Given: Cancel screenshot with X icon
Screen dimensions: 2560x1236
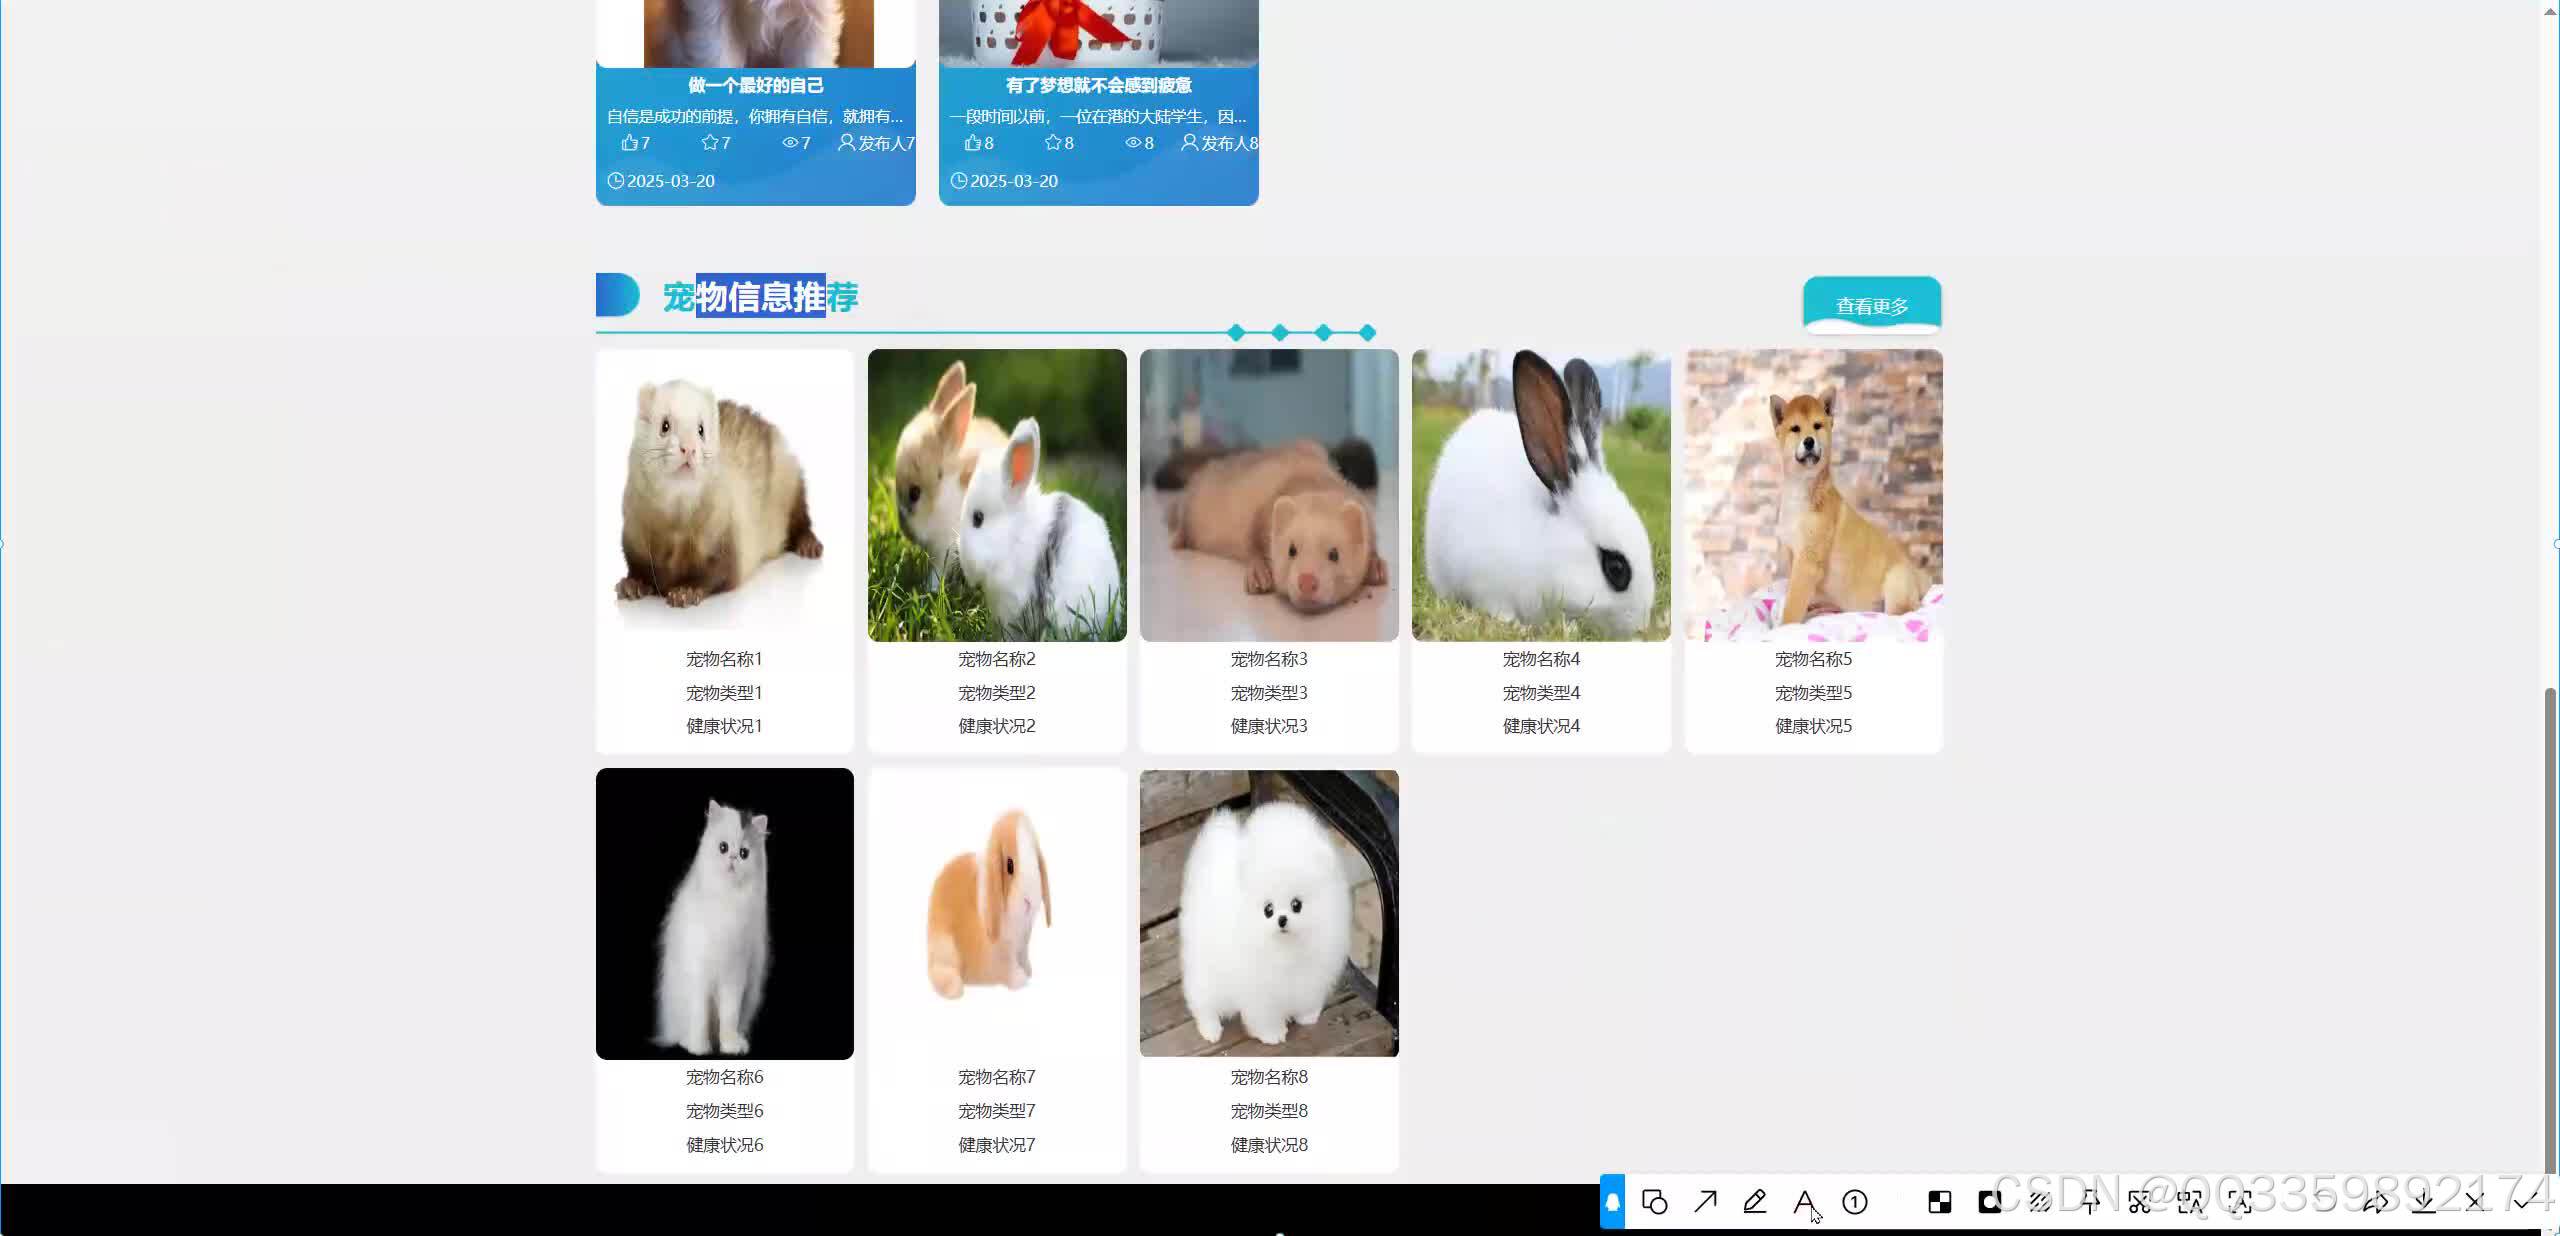Looking at the screenshot, I should tap(2475, 1202).
